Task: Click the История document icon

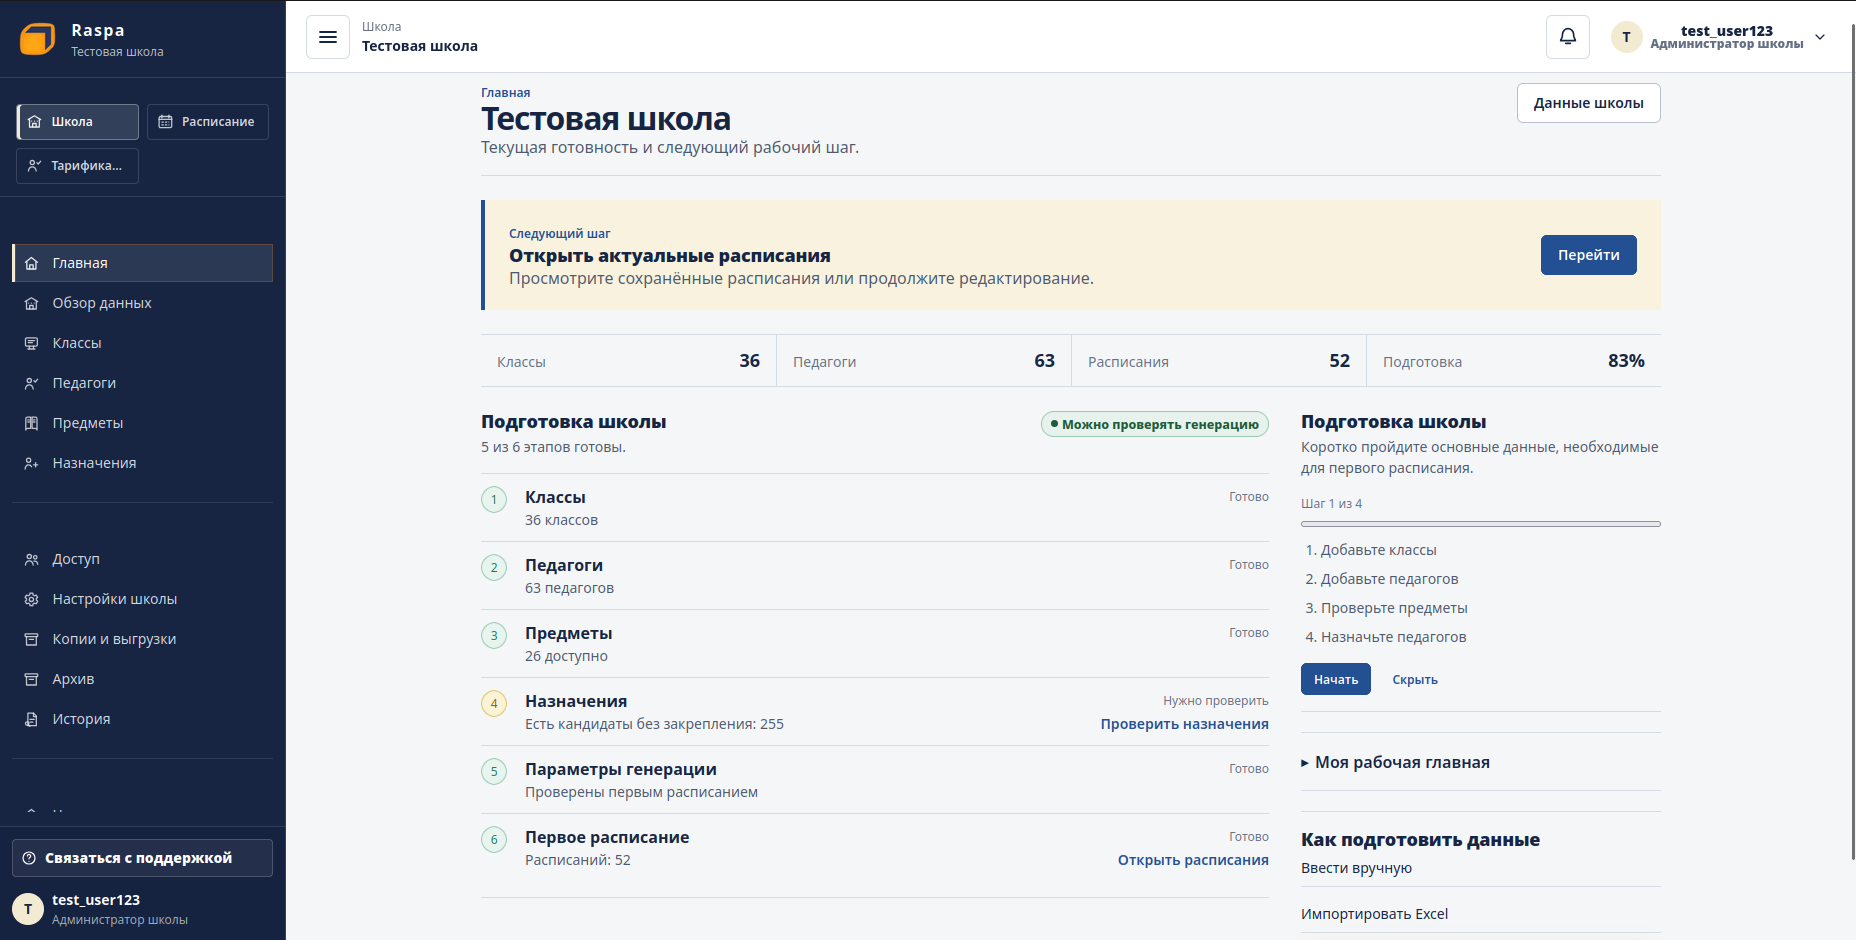Action: pos(32,719)
